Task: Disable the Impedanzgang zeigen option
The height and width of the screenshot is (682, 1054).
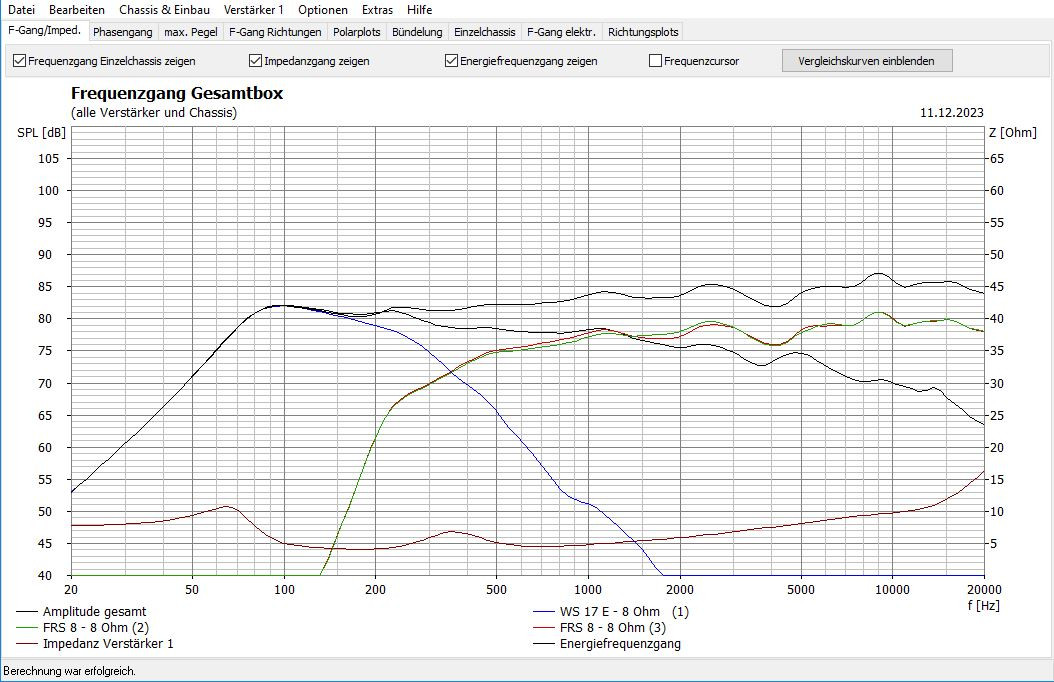Action: [256, 60]
